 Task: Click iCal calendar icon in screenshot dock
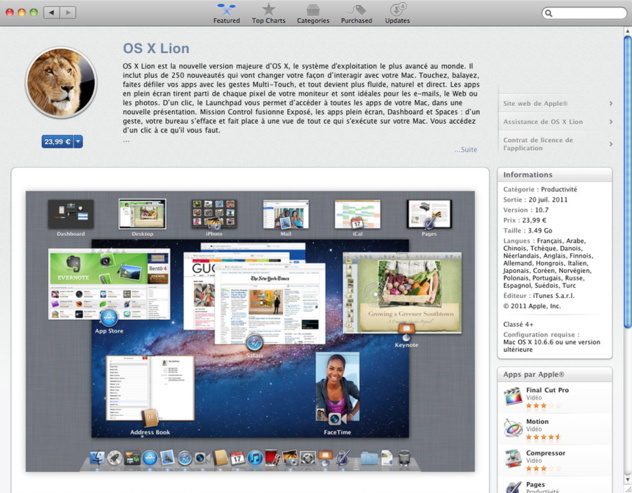click(237, 458)
